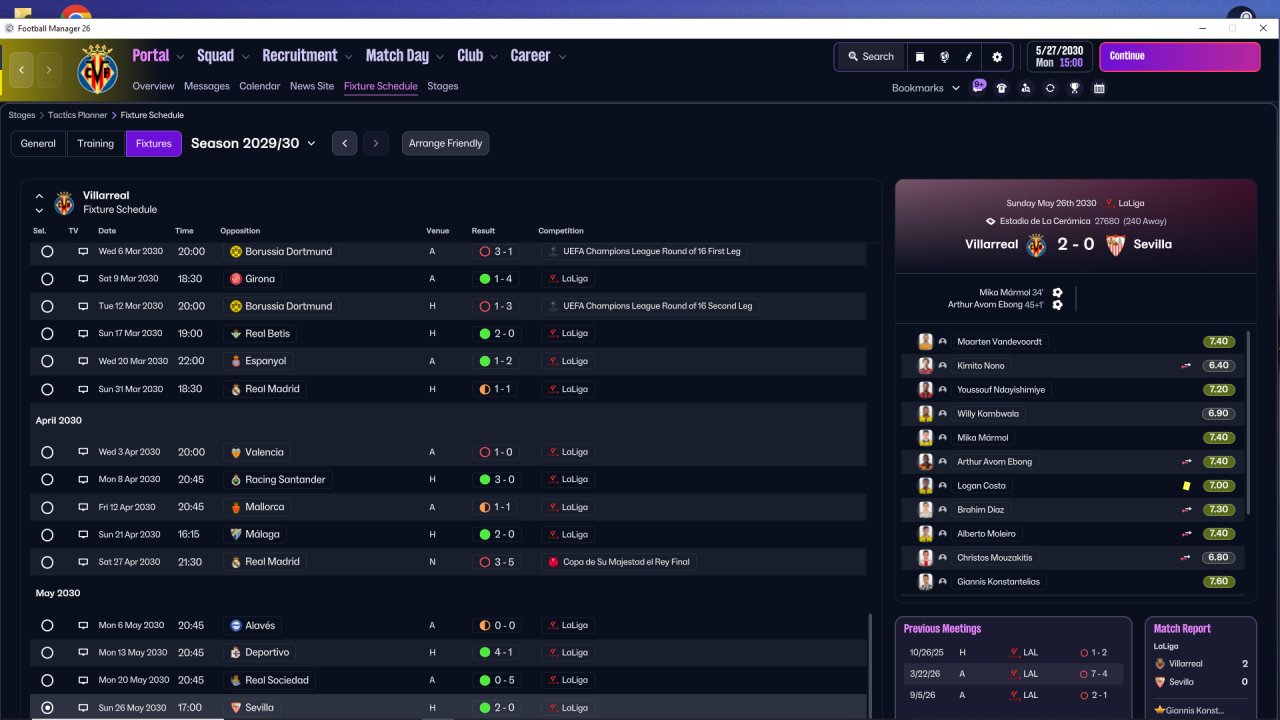The height and width of the screenshot is (720, 1280).
Task: Toggle the Villarreal Fixture Schedule expander arrows
Action: coord(39,203)
